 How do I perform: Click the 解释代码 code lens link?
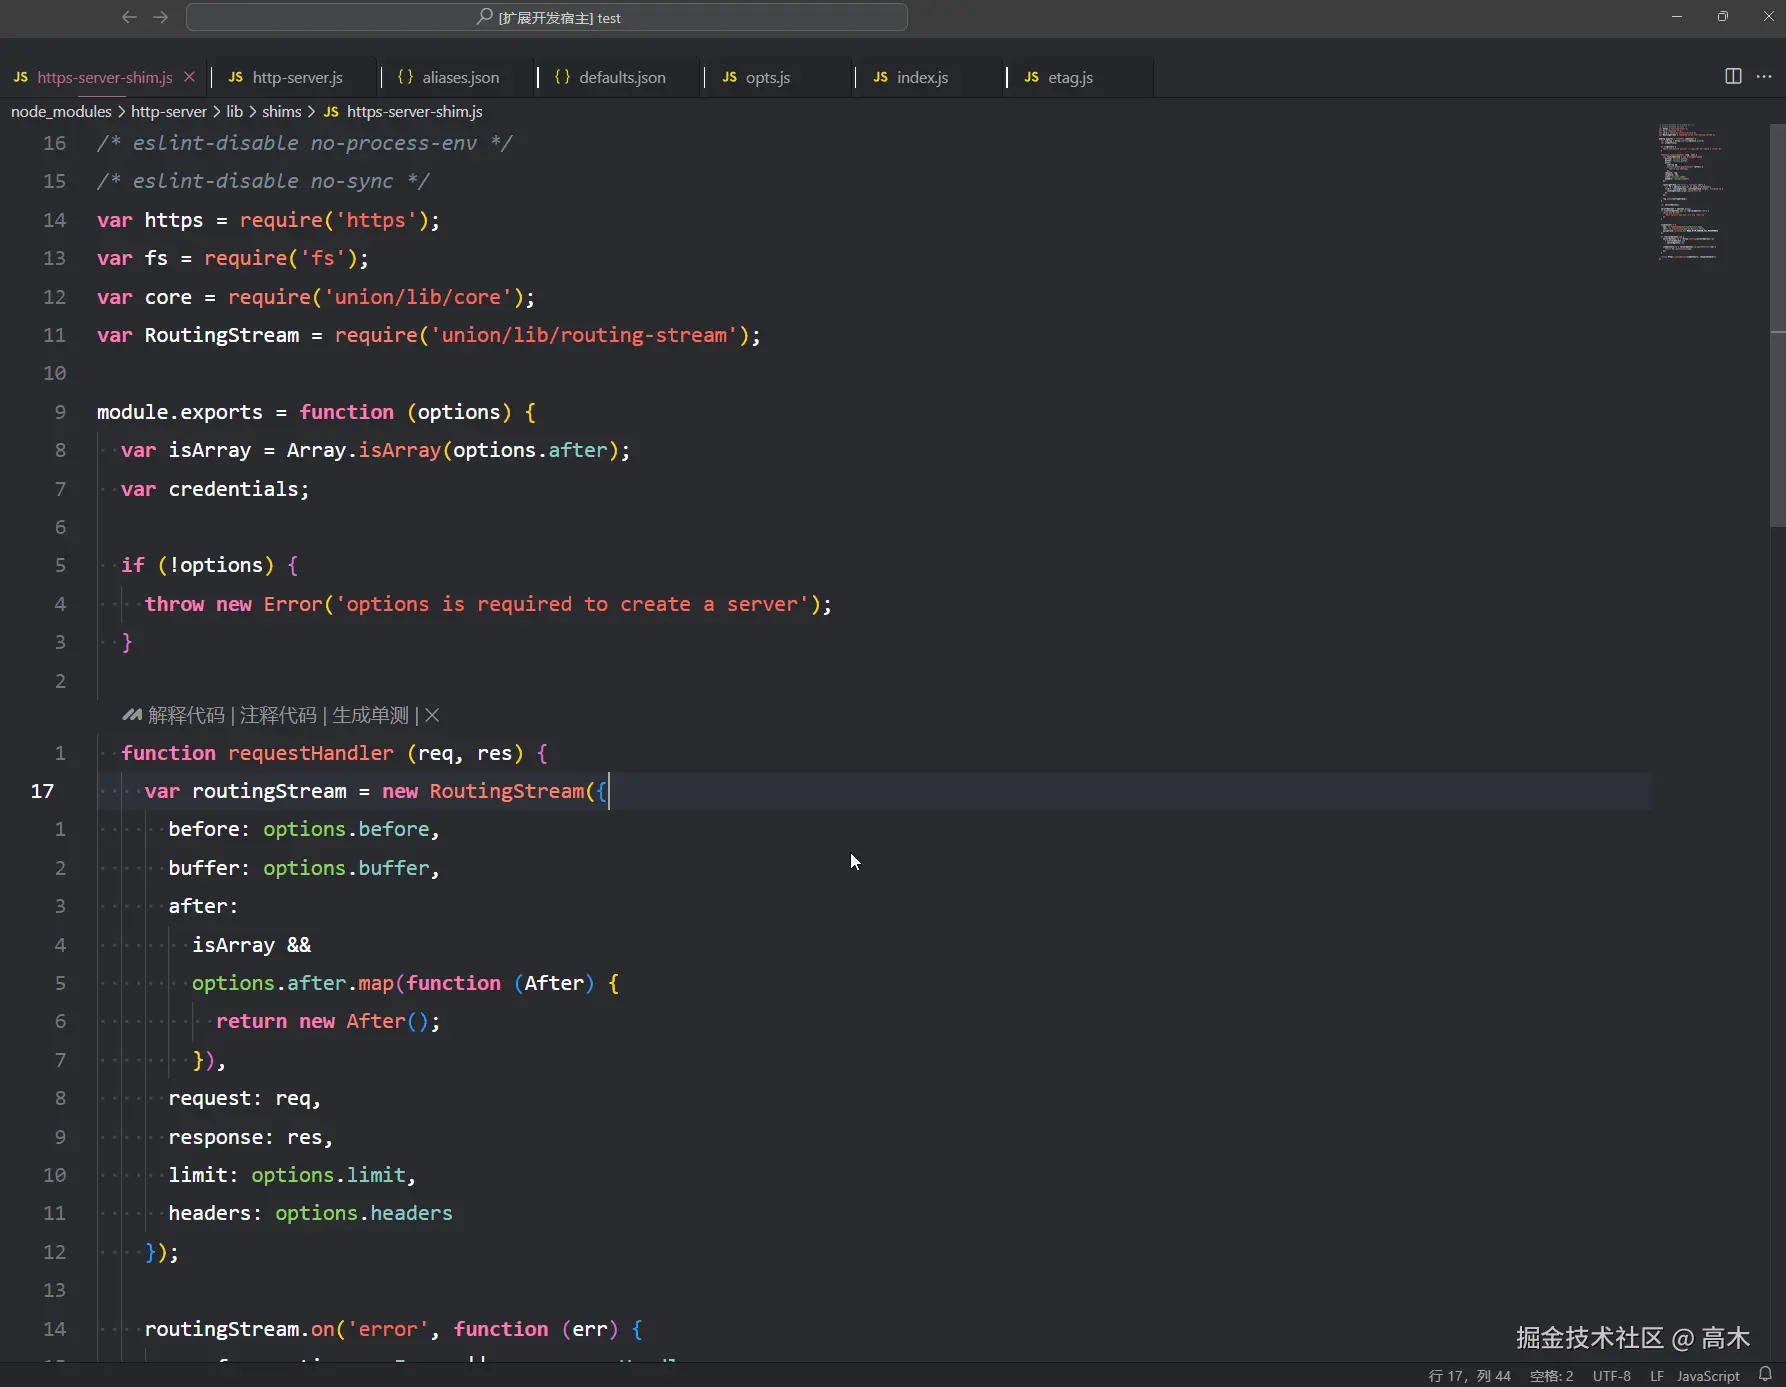coord(186,715)
